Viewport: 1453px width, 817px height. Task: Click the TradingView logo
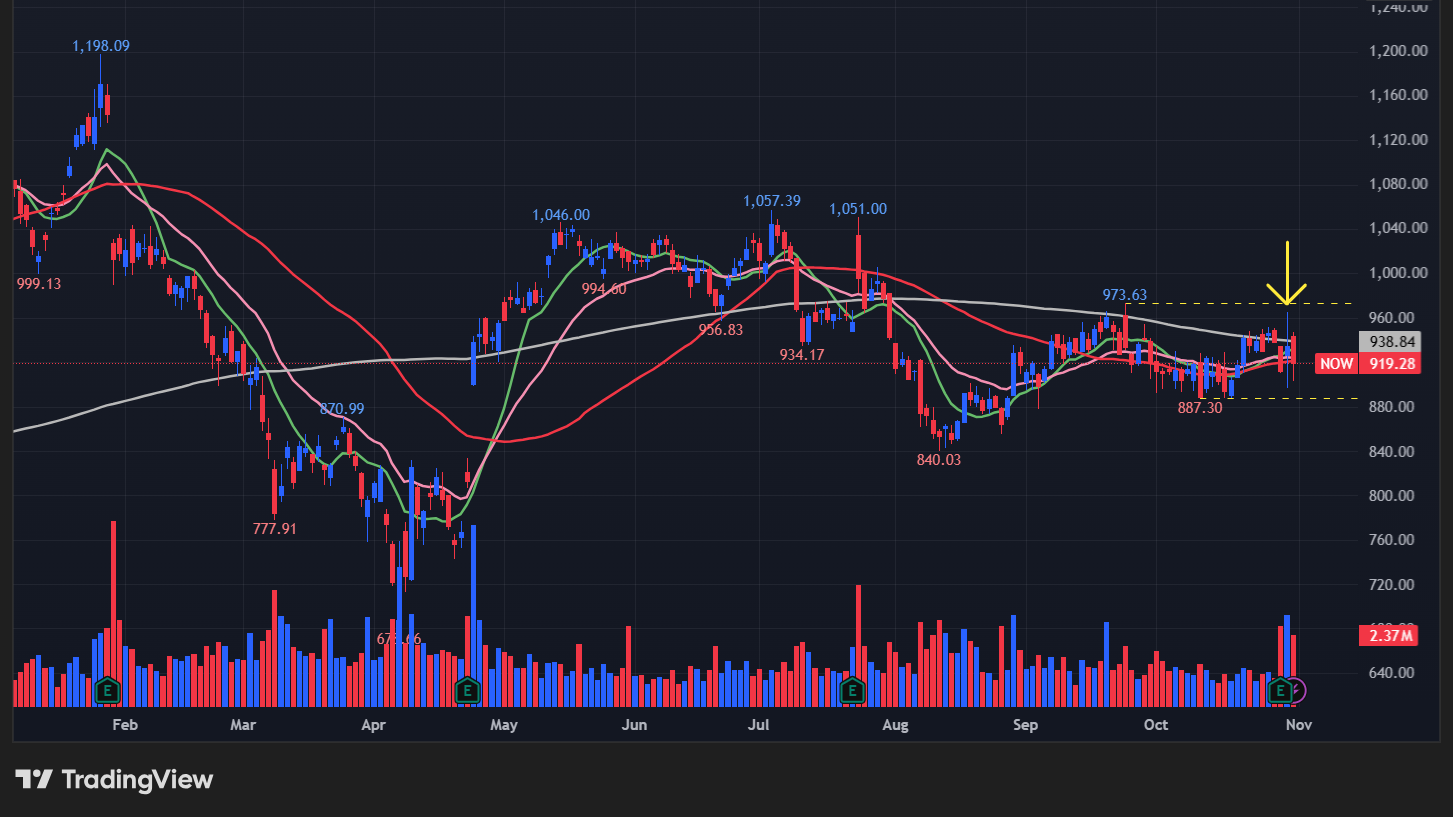point(114,780)
